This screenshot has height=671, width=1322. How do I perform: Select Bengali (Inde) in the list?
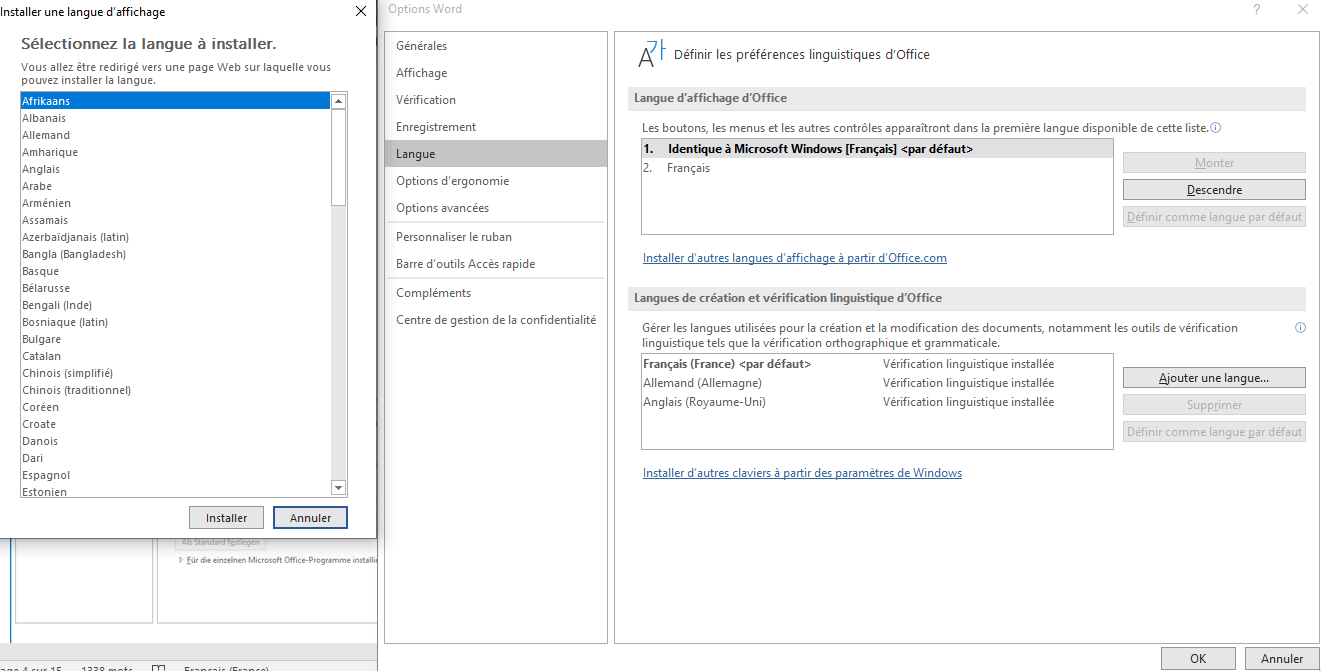[x=175, y=305]
